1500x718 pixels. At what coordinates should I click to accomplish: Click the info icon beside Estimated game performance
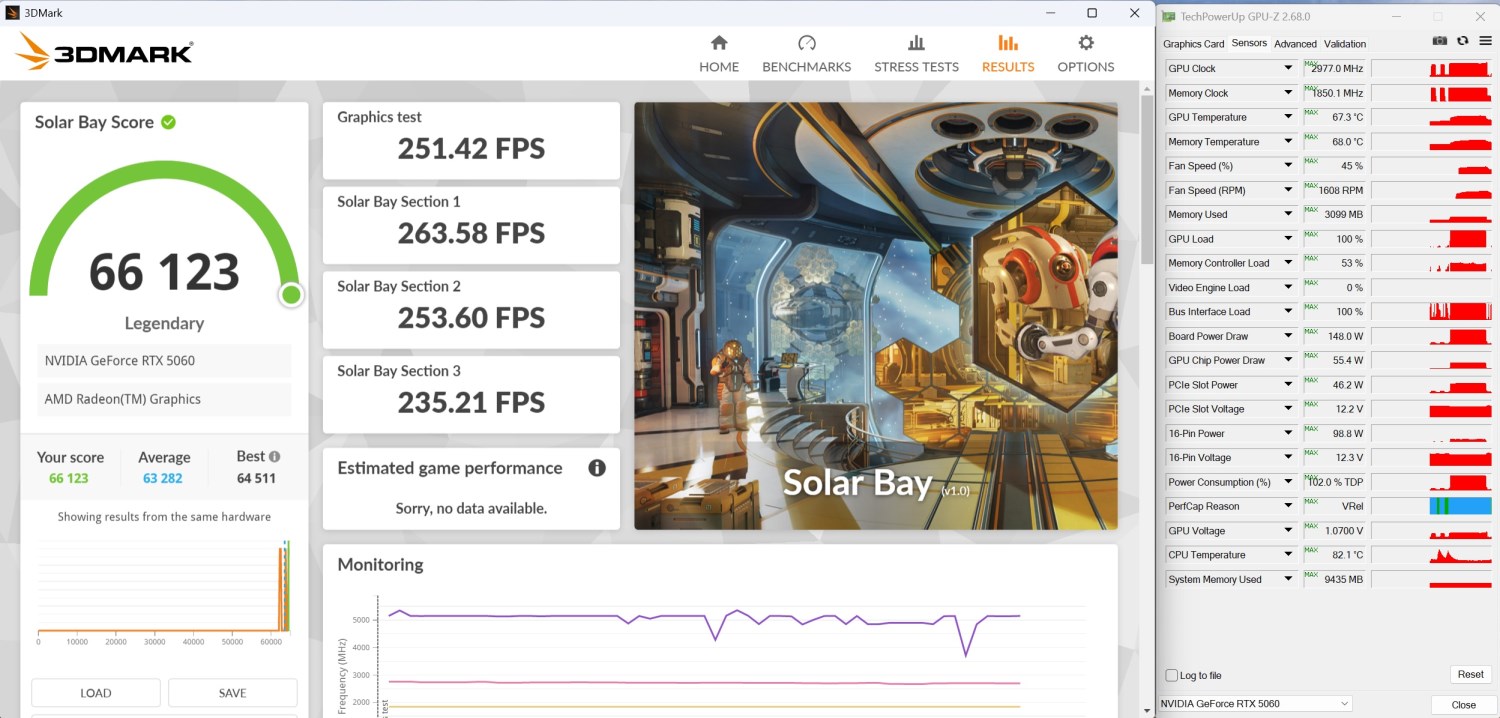coord(597,468)
